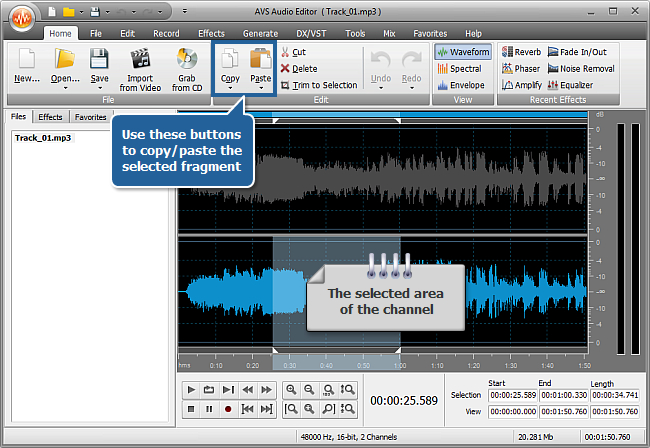650x448 pixels.
Task: Open the Home ribbon tab
Action: (x=60, y=34)
